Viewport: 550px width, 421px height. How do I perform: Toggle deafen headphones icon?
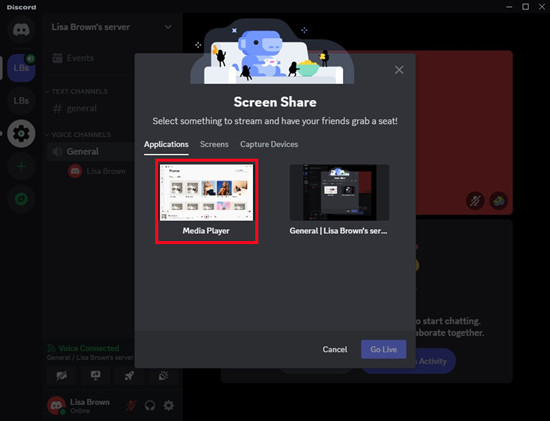coord(150,406)
